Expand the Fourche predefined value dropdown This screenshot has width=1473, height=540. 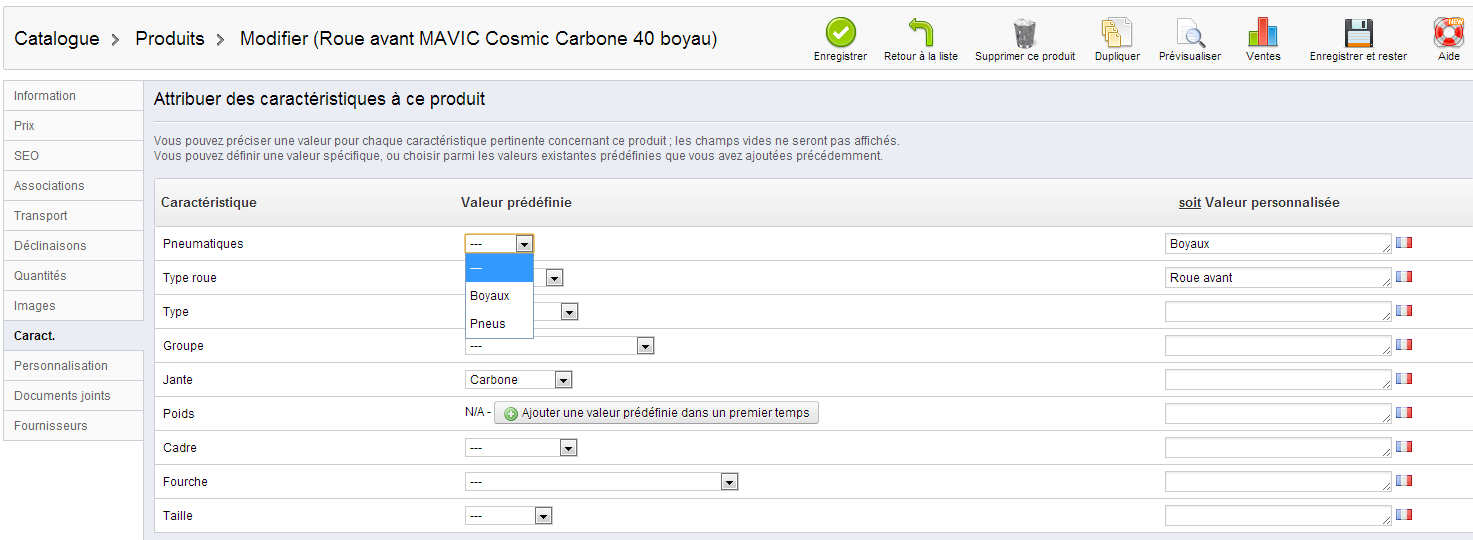click(x=601, y=482)
